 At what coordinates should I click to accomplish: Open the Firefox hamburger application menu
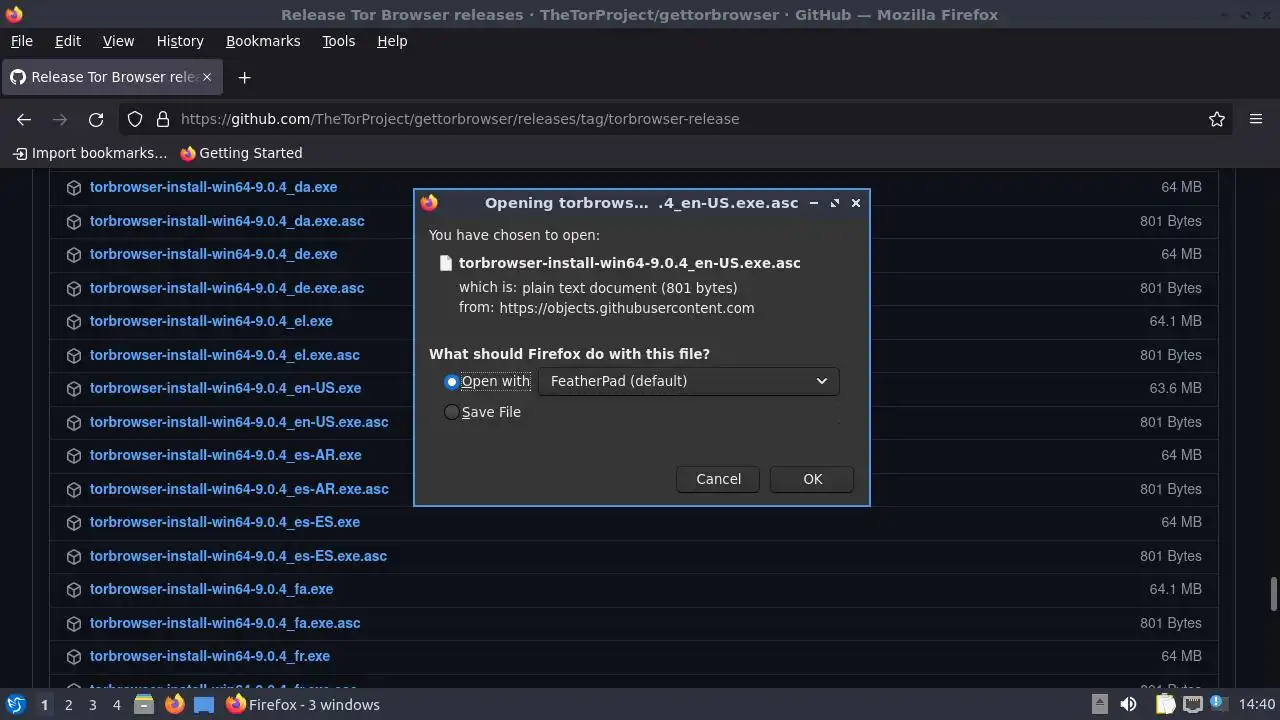click(x=1256, y=119)
